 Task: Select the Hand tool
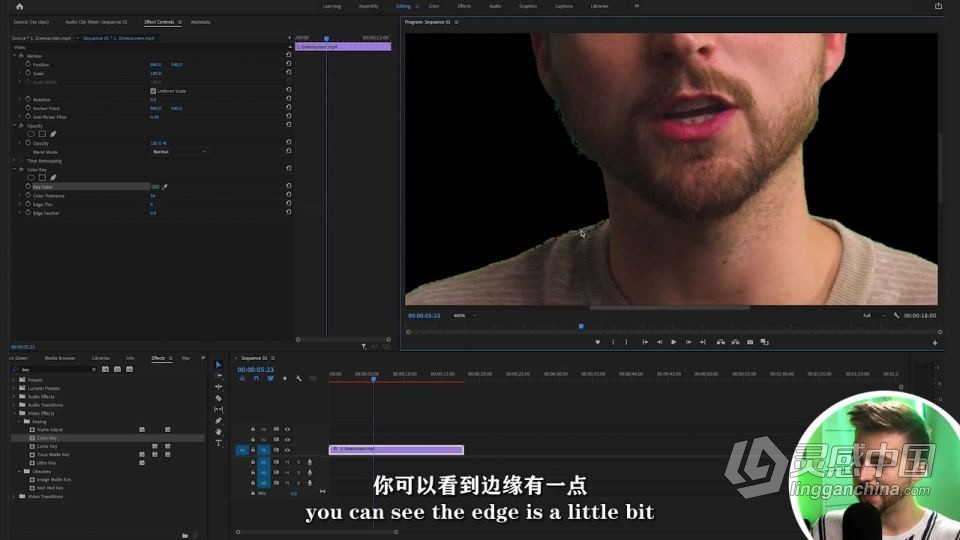coord(219,432)
